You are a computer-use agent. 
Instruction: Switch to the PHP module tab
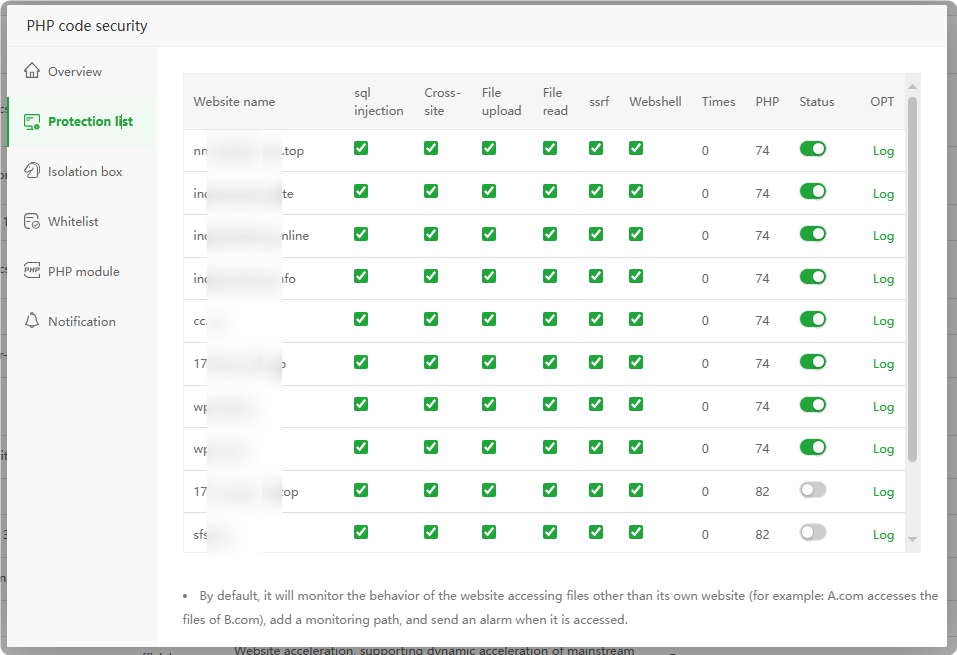click(x=83, y=271)
